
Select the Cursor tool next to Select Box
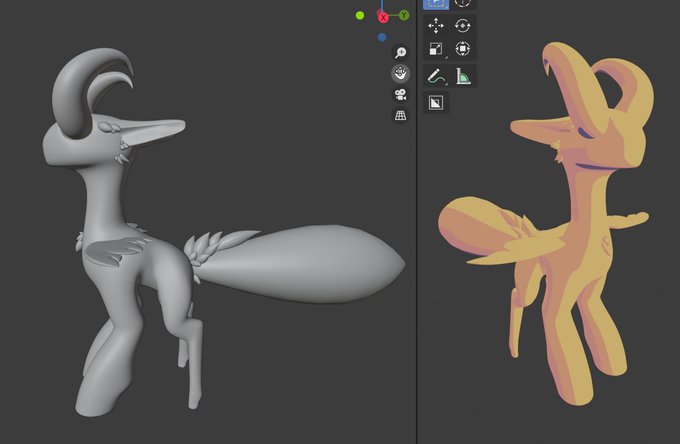click(463, 4)
